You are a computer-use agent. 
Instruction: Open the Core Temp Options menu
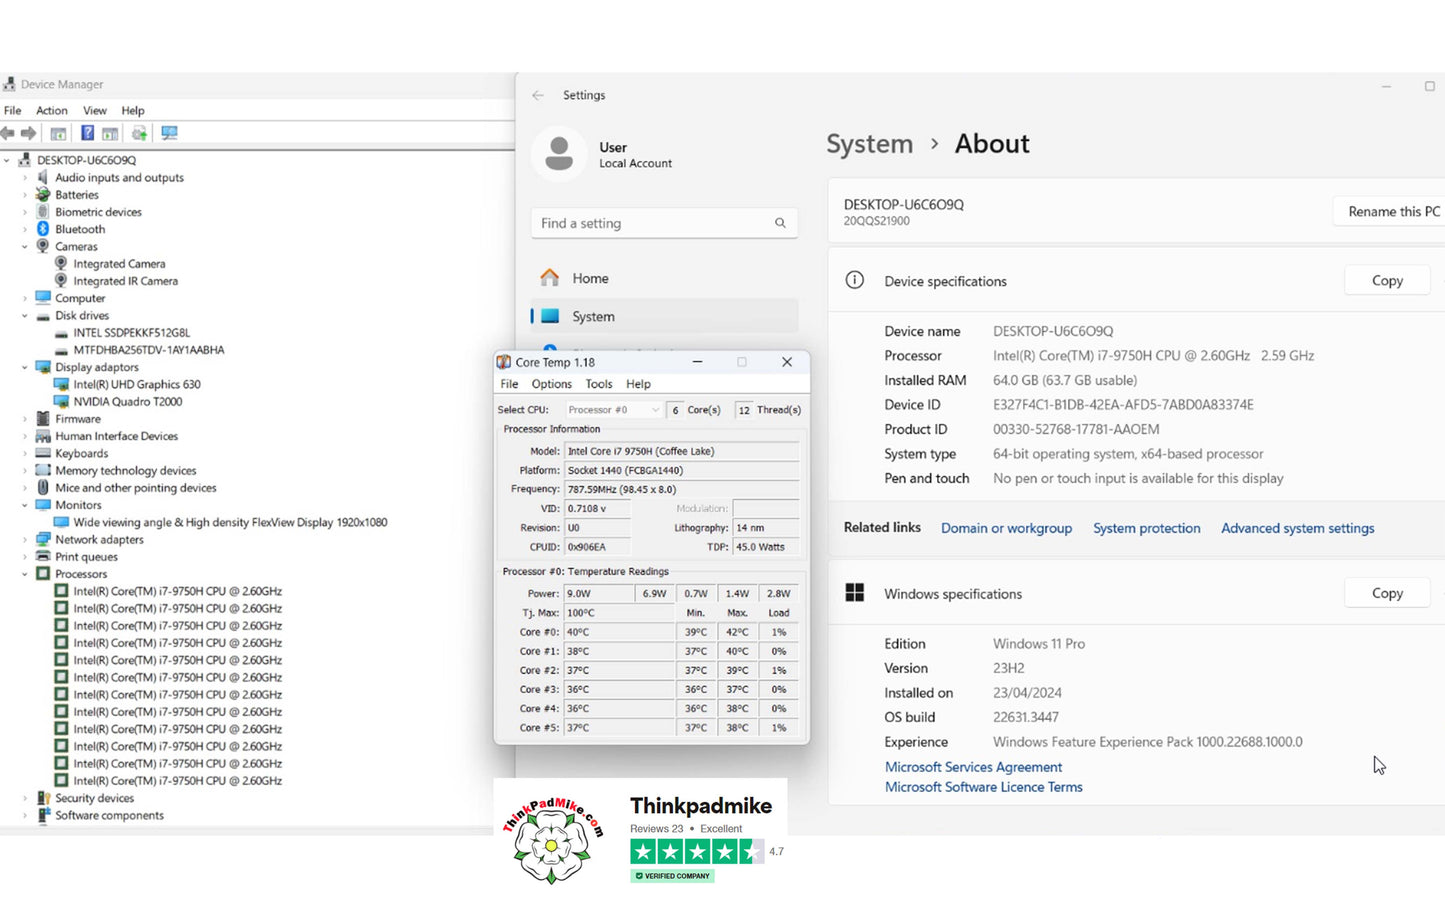tap(552, 384)
